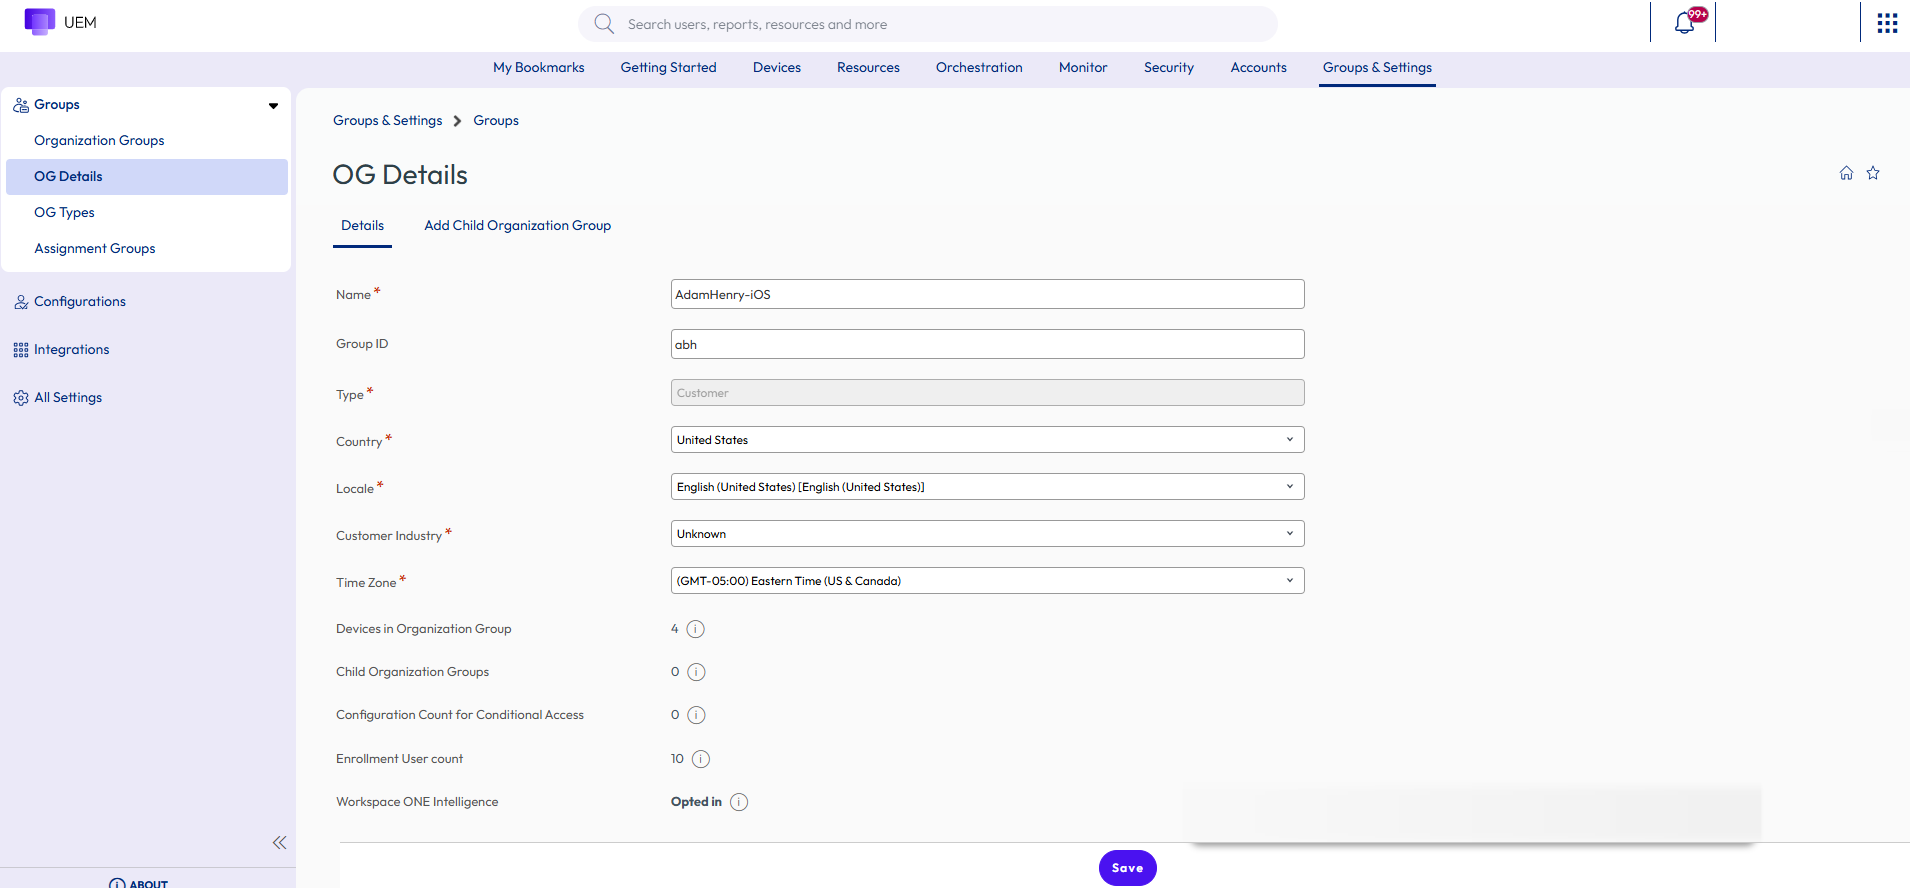The width and height of the screenshot is (1910, 888).
Task: Show info for Child Organization Groups
Action: 697,672
